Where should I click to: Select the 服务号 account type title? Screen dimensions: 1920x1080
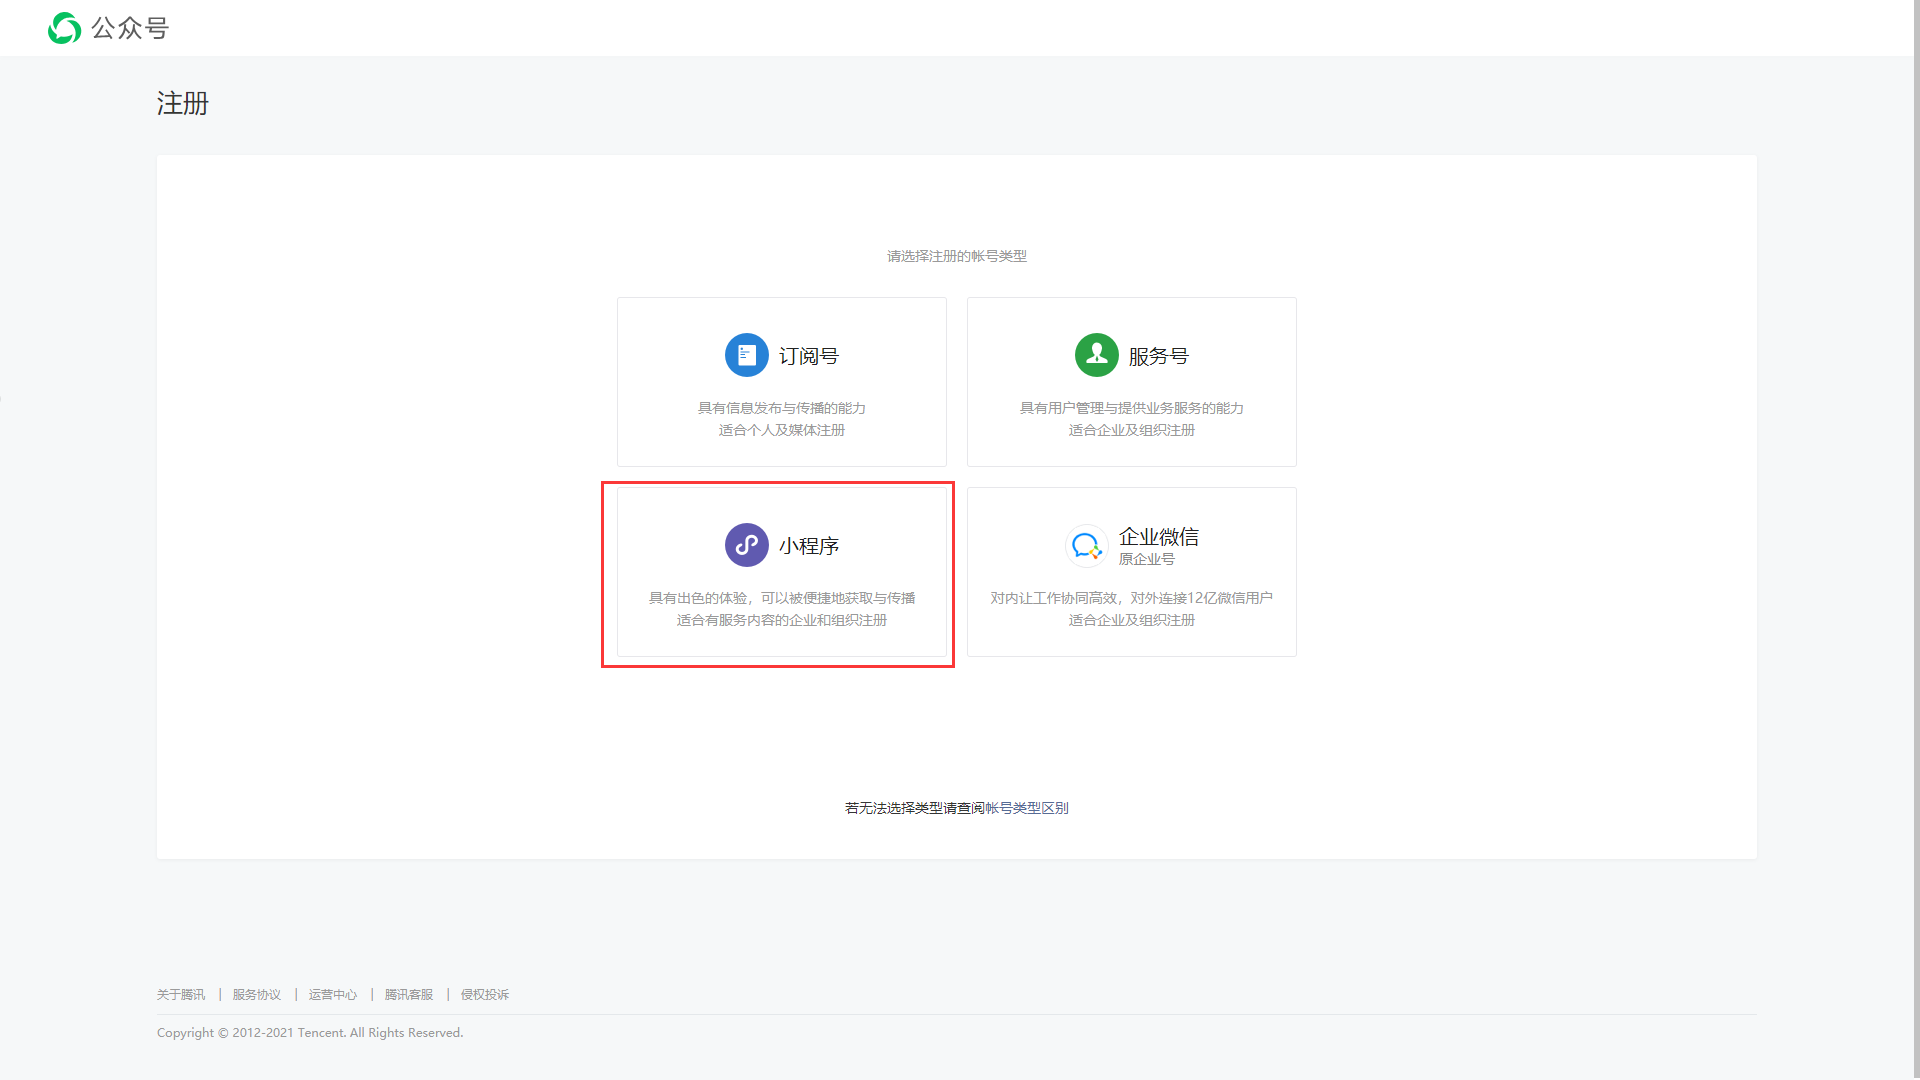click(1159, 356)
